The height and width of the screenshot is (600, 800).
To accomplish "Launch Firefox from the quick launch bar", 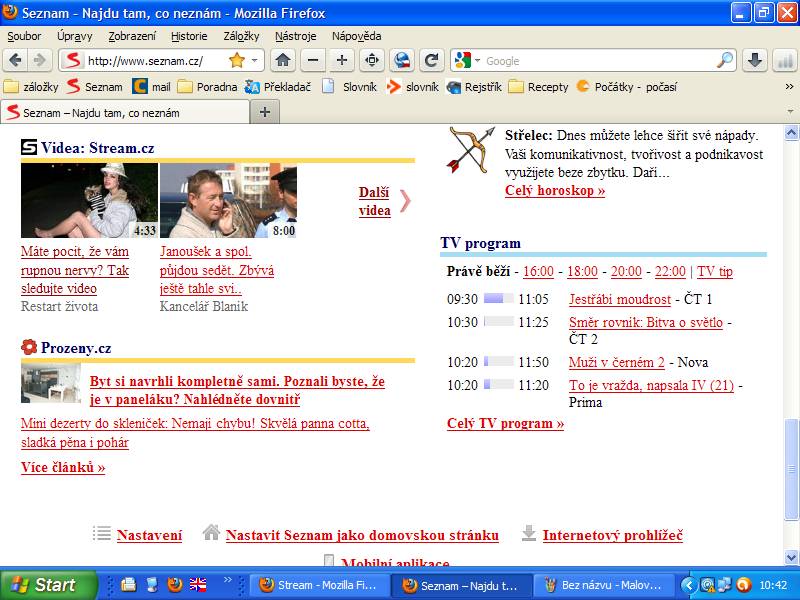I will click(x=174, y=584).
